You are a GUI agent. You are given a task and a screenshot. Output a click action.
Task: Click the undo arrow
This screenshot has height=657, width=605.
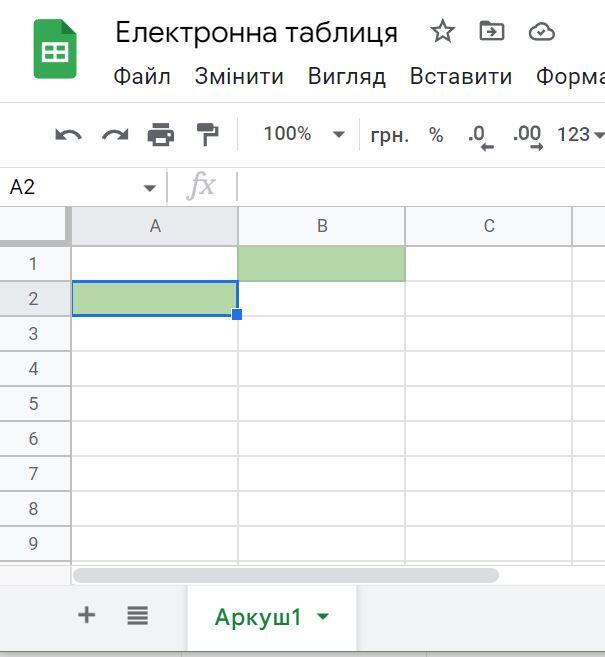tap(68, 135)
